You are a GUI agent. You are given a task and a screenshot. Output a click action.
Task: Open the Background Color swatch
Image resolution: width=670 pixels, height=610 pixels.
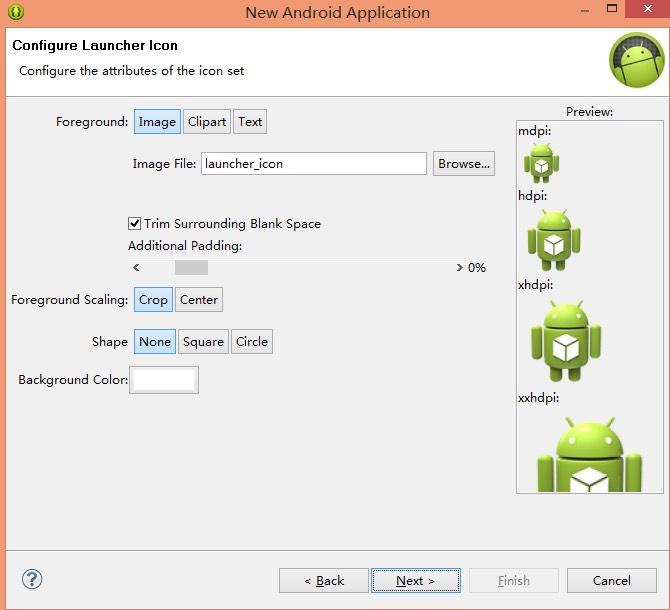(164, 380)
